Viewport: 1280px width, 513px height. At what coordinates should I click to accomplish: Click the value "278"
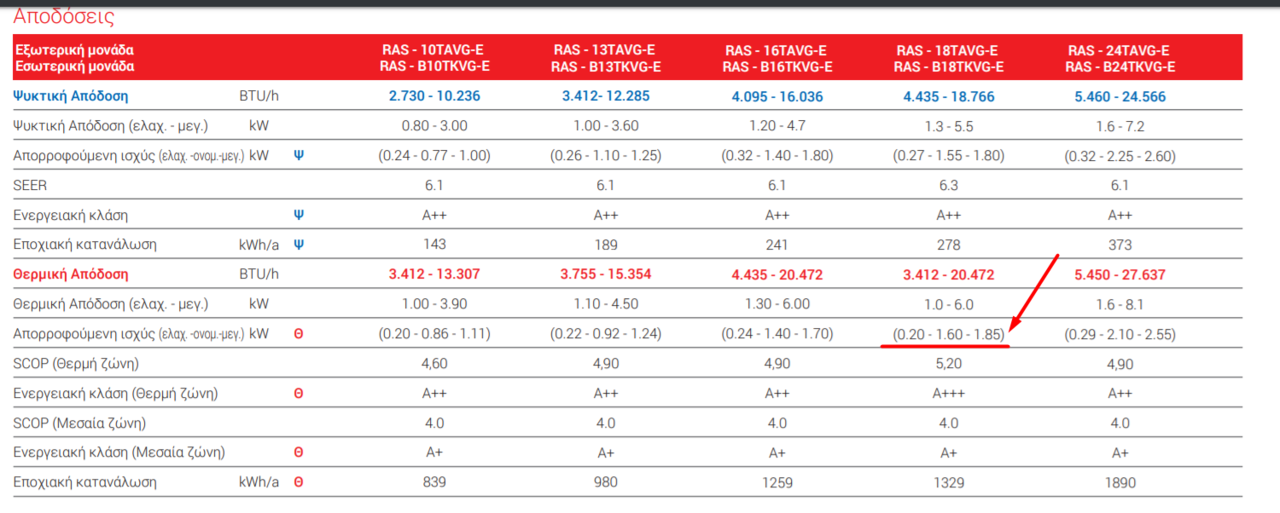[949, 244]
